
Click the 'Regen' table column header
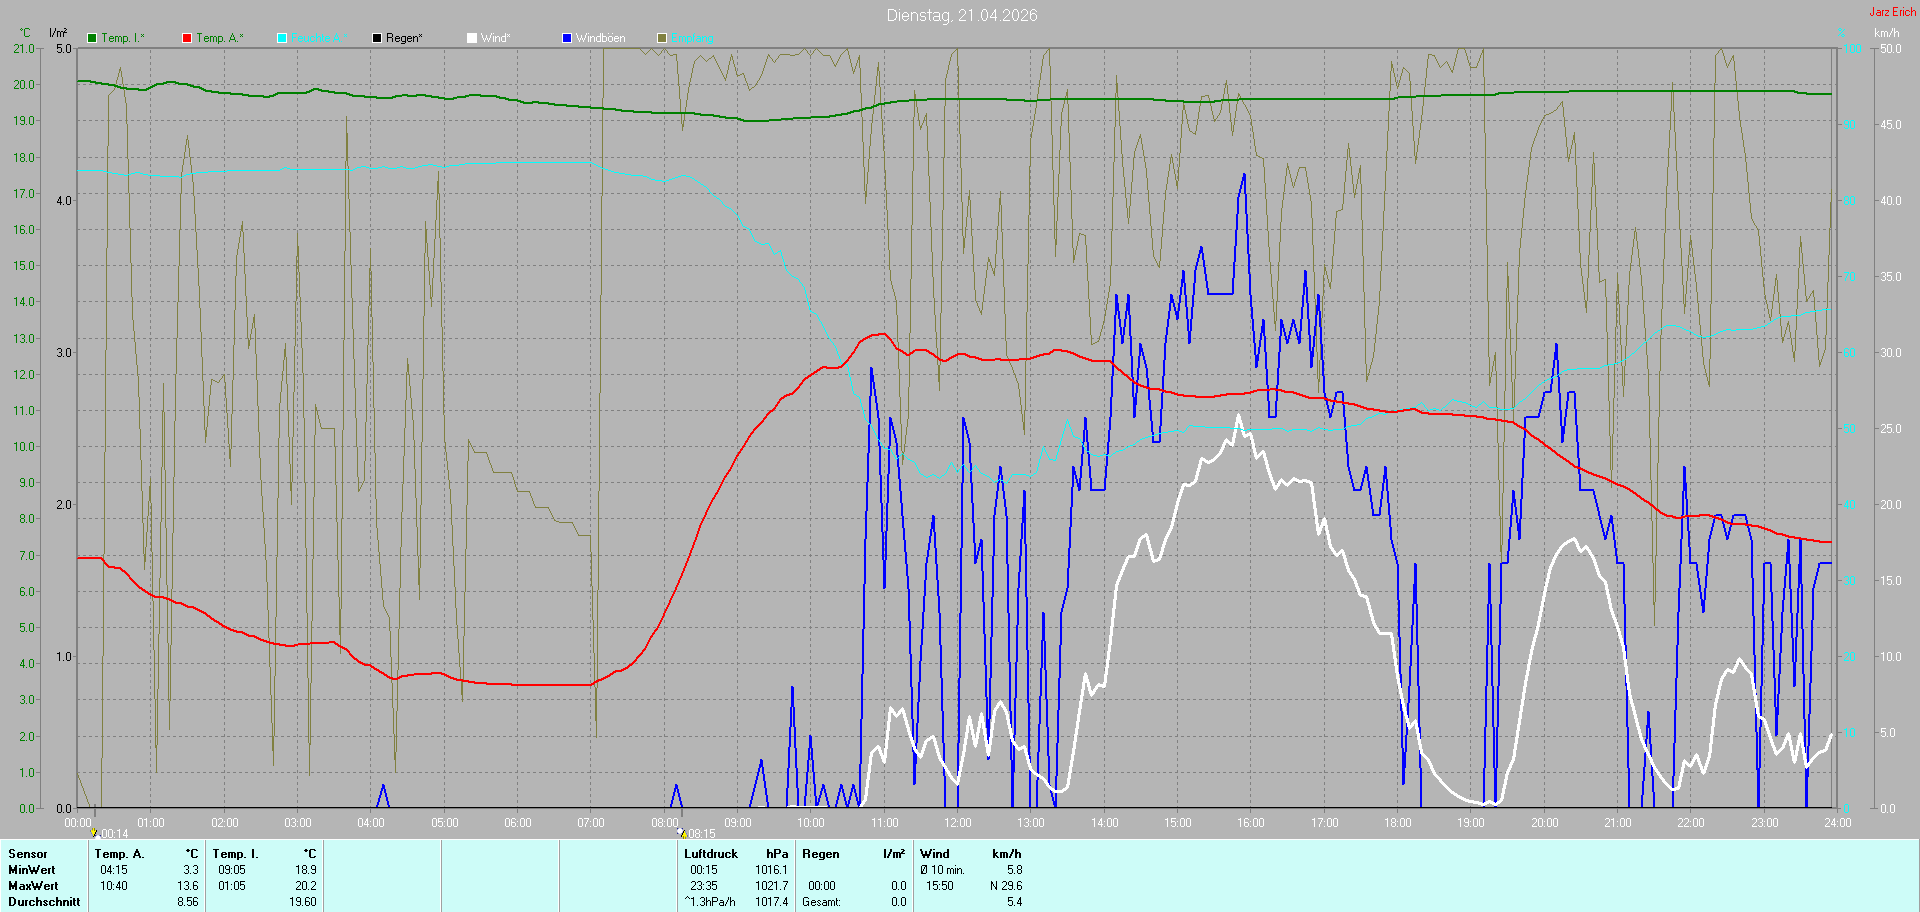[821, 854]
